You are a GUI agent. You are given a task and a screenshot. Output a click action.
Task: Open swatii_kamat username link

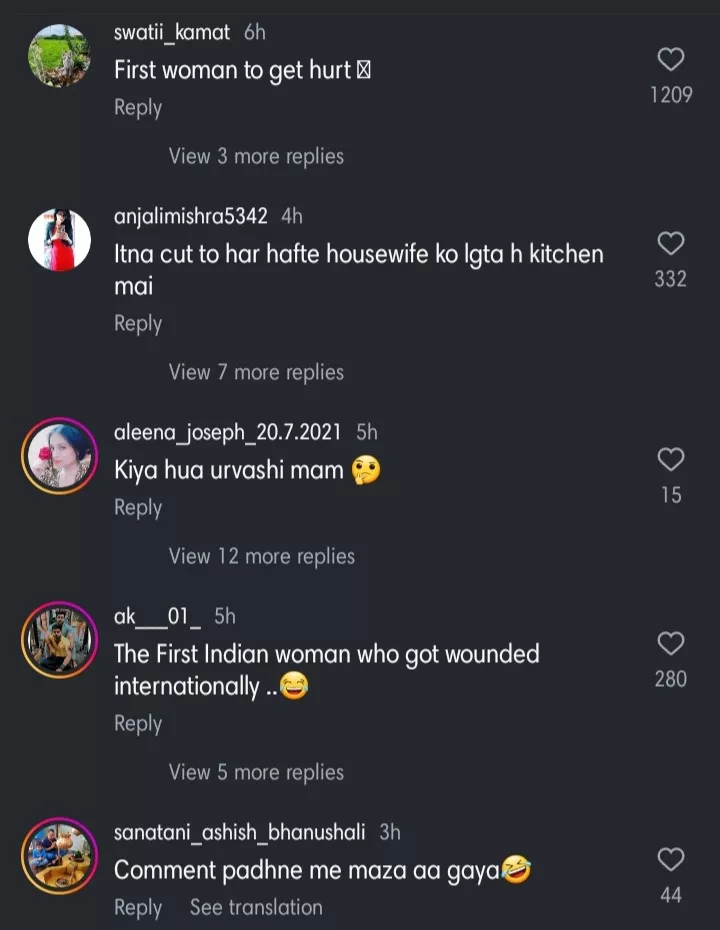click(172, 32)
